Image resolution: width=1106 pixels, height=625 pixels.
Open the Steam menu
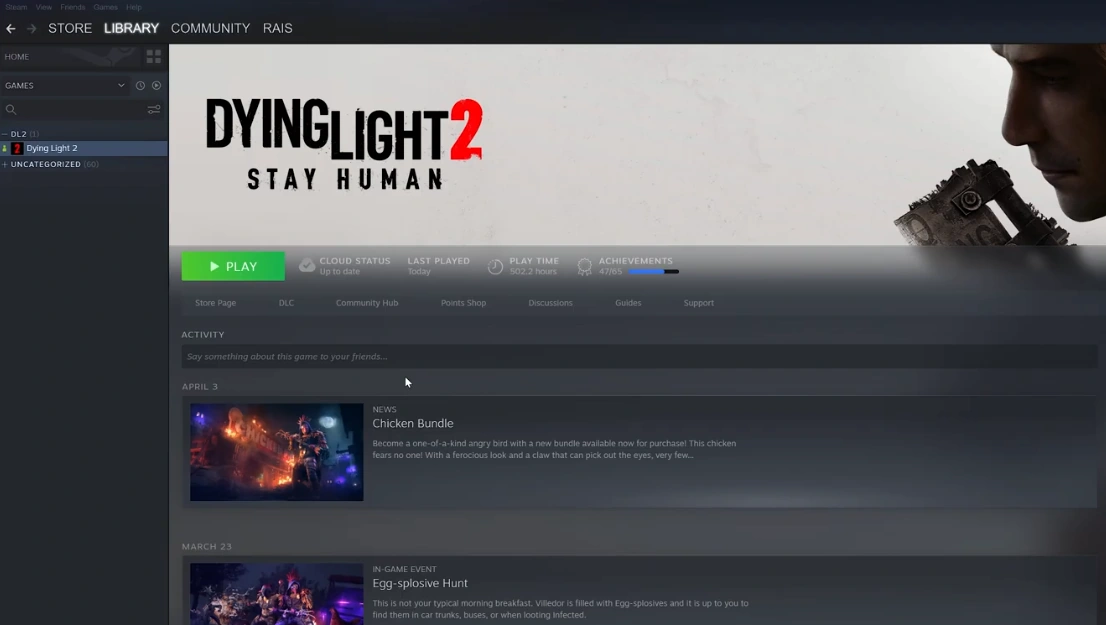16,7
